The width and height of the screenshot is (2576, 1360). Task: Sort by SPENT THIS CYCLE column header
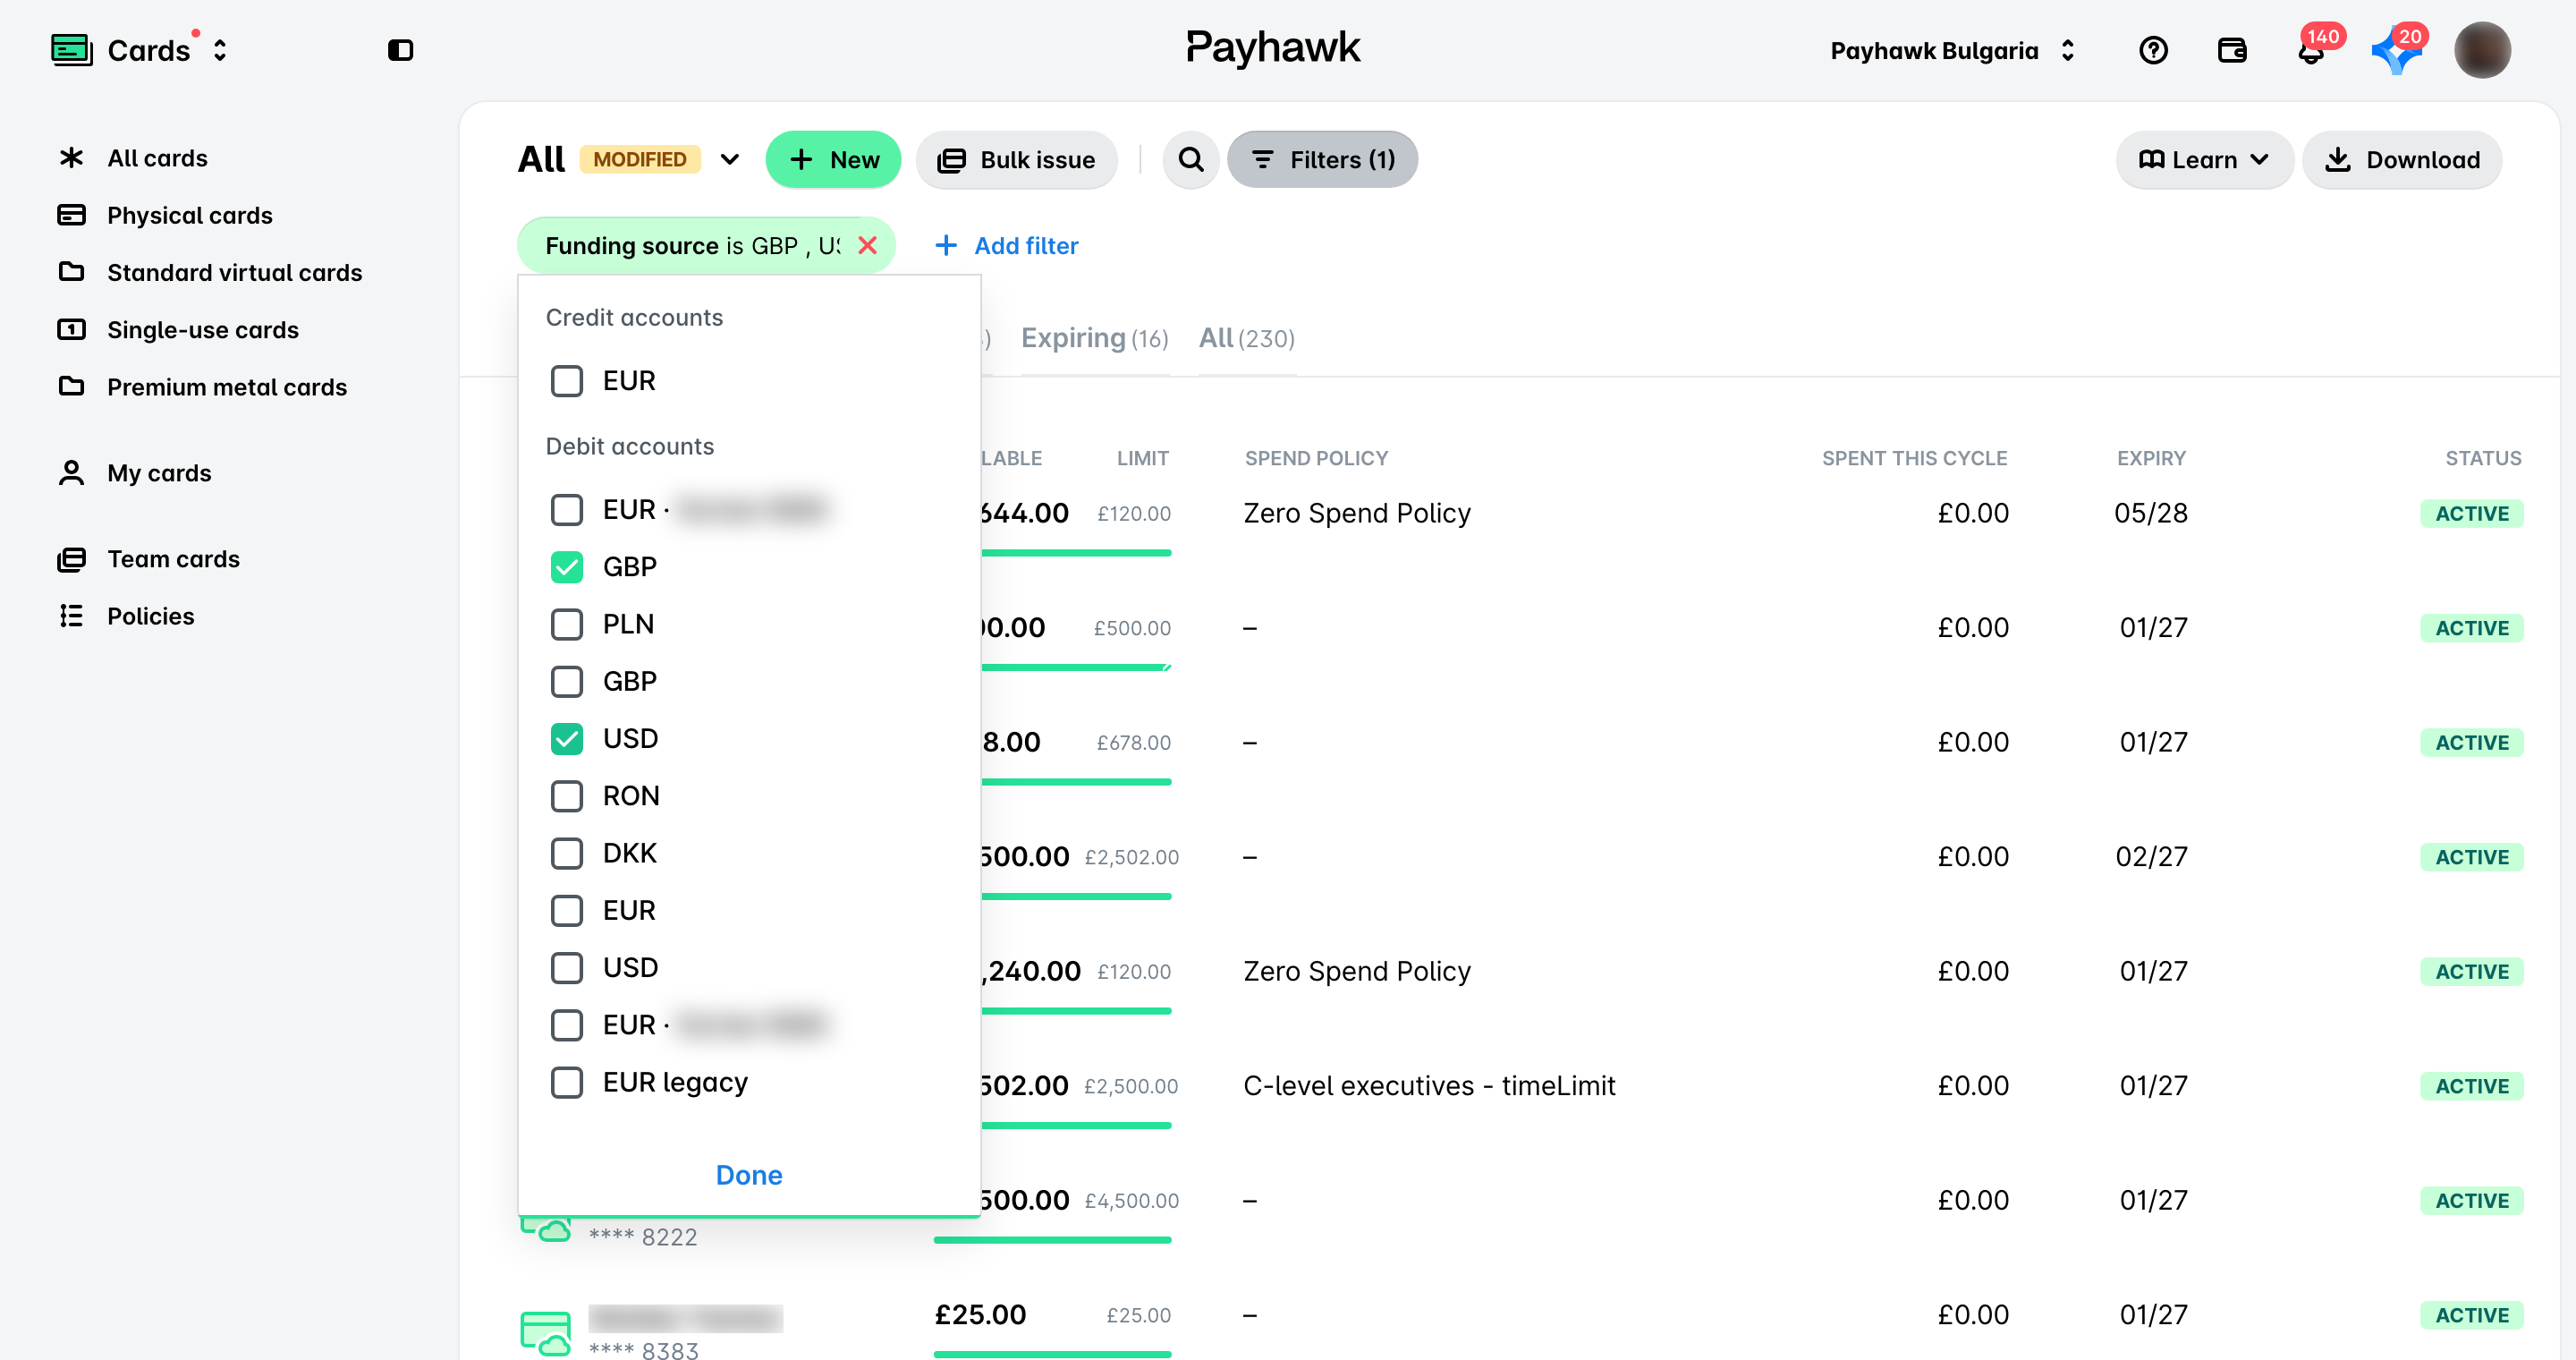[x=1914, y=457]
